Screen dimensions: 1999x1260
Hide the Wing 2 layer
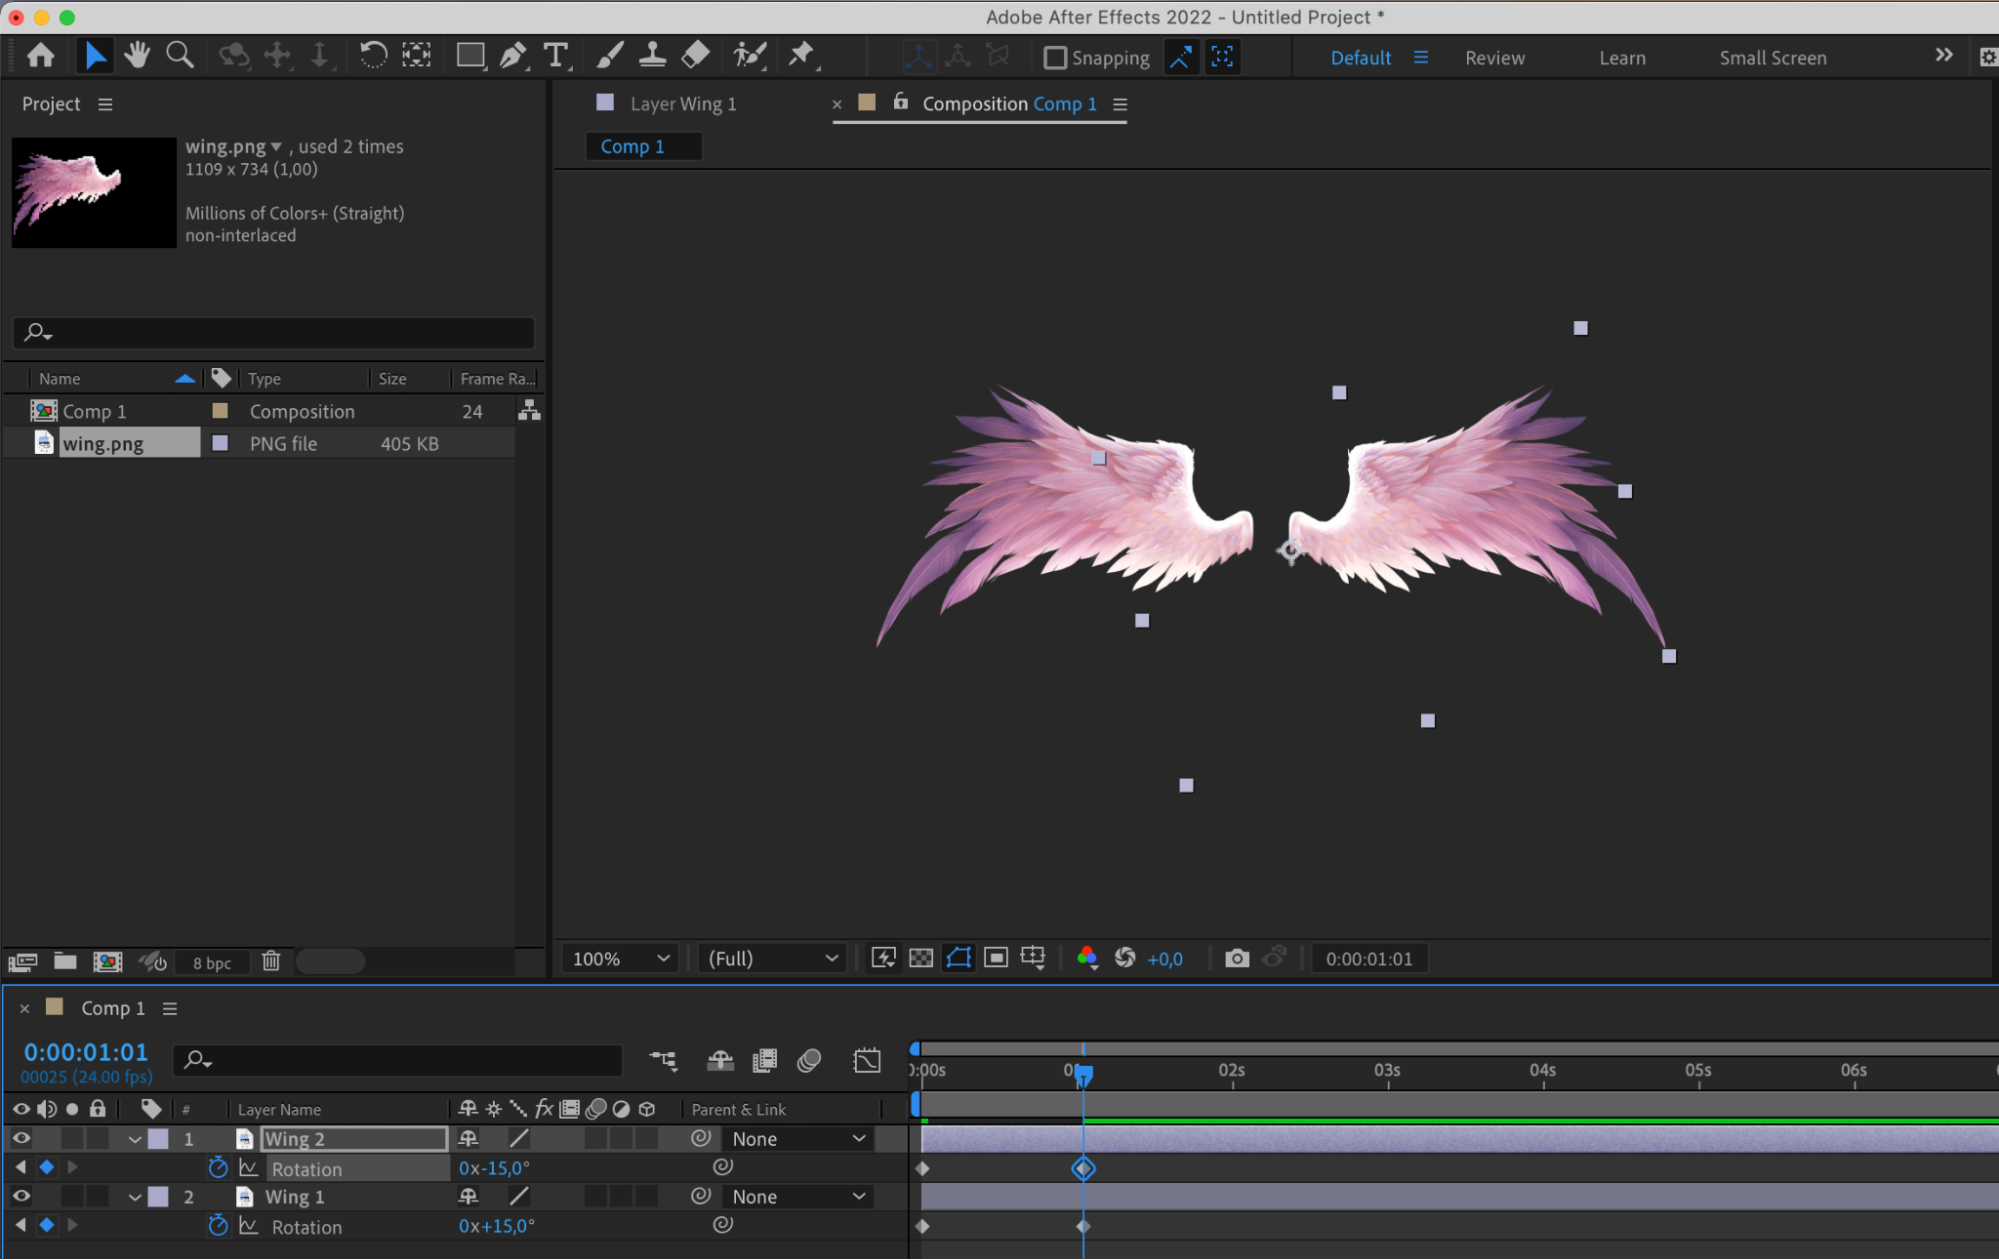pos(21,1138)
